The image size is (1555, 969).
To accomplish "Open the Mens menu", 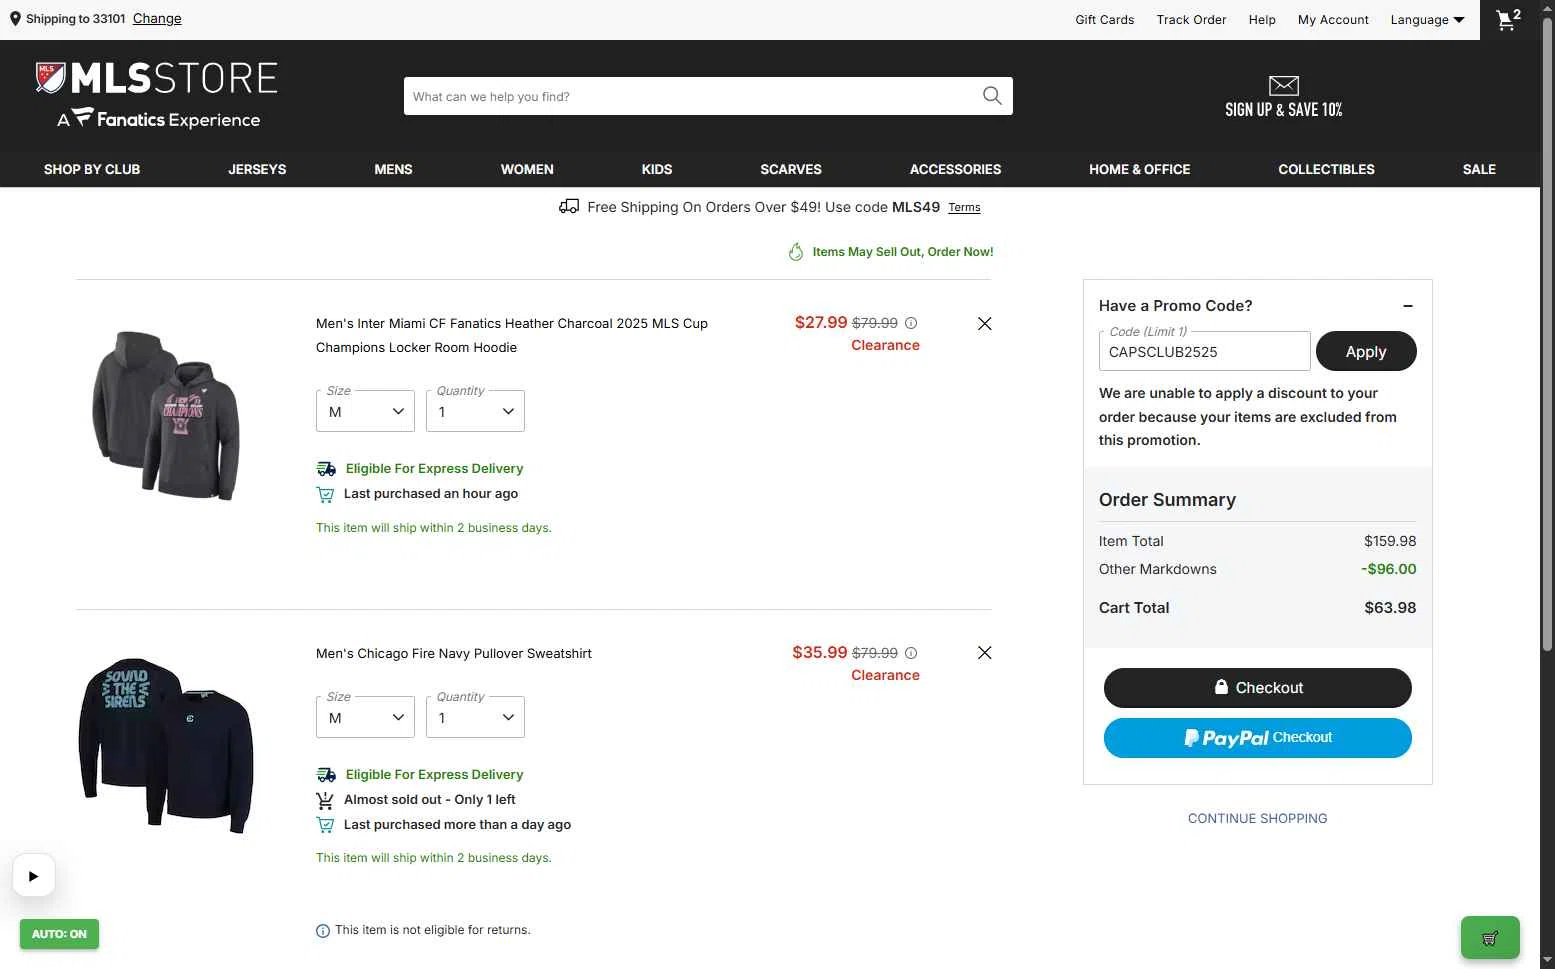I will pos(393,169).
